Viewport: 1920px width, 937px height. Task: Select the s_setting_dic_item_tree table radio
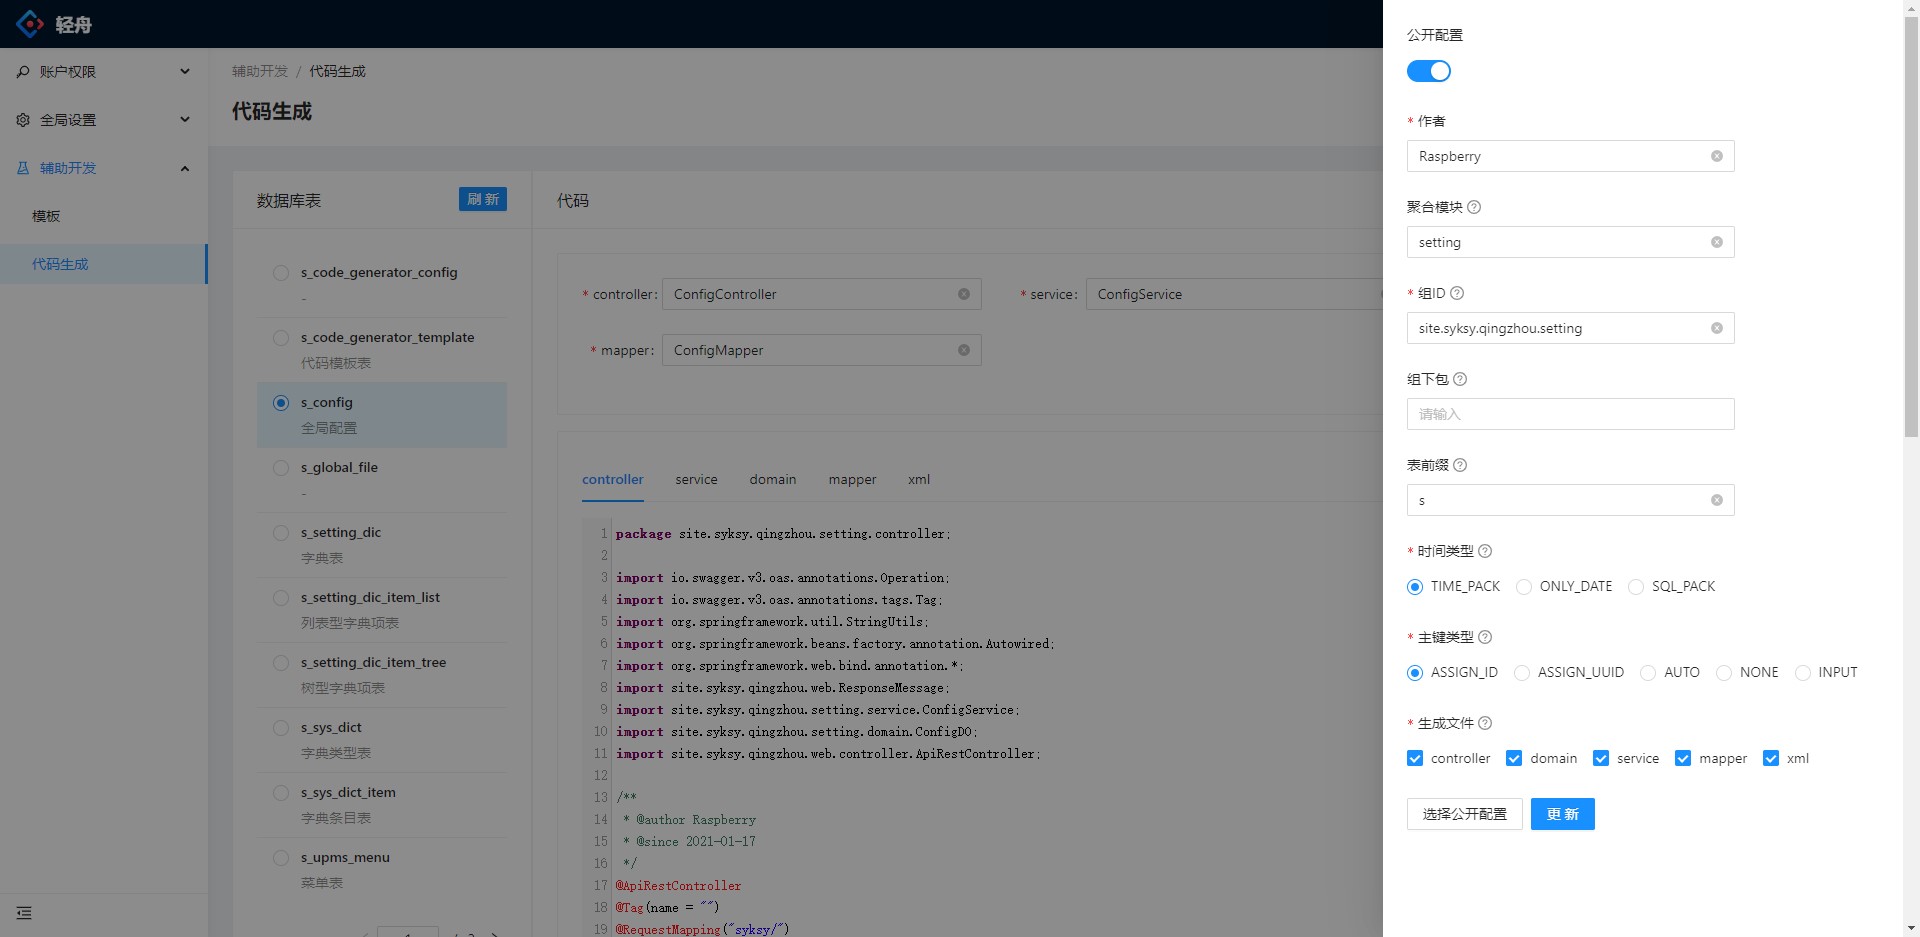tap(281, 663)
